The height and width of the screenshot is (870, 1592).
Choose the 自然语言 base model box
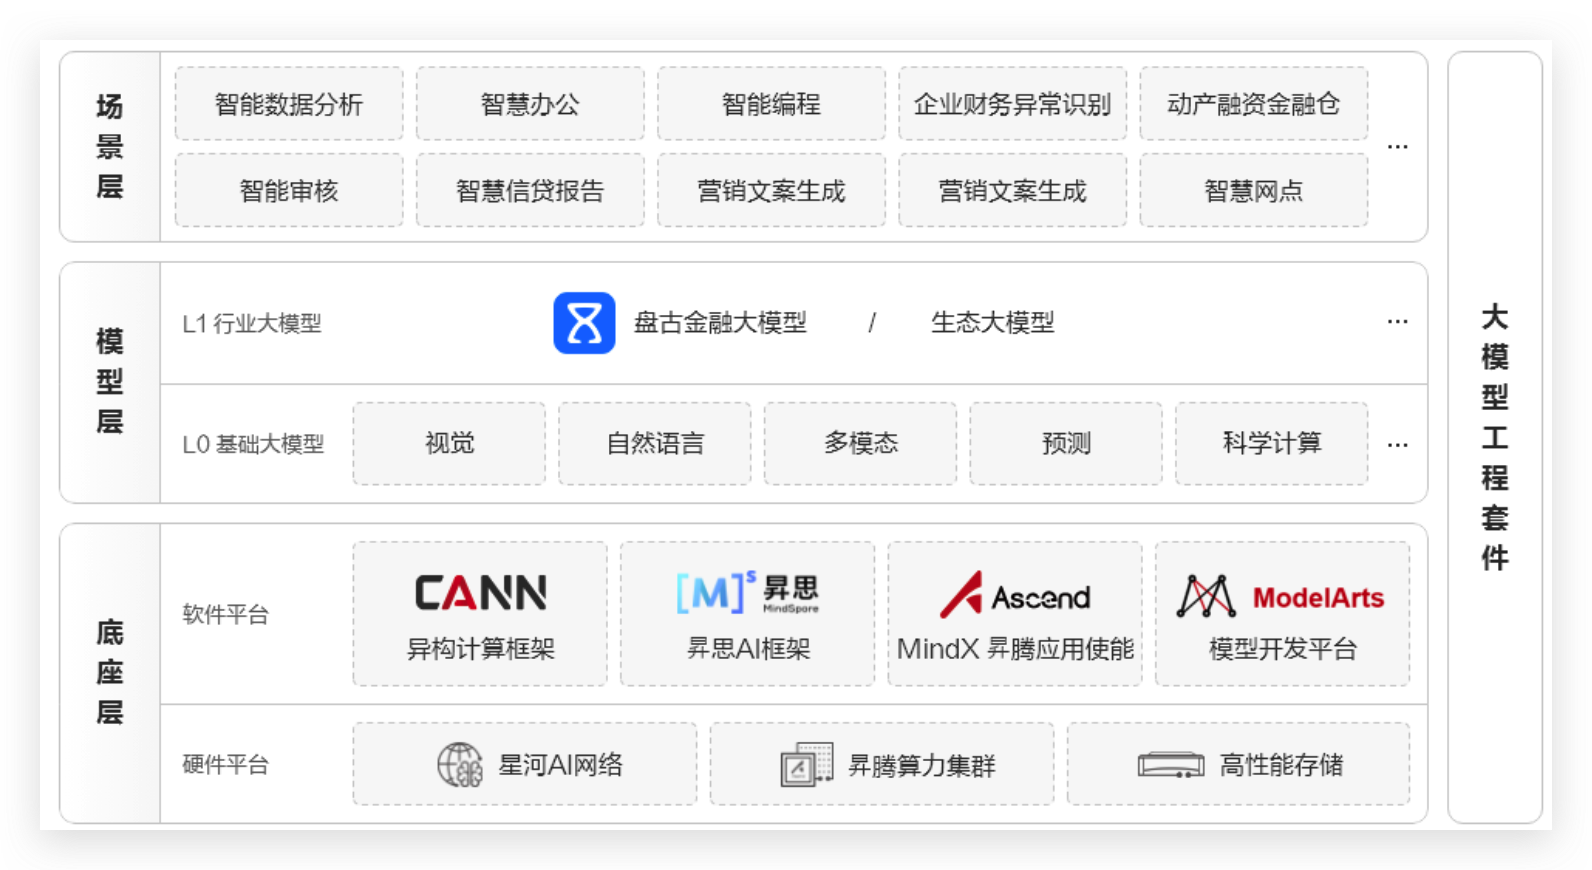point(655,443)
